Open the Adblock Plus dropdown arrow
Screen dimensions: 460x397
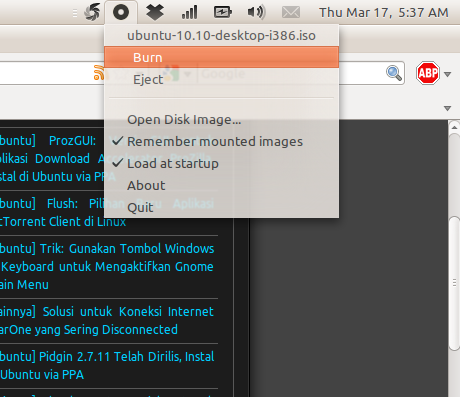point(448,74)
